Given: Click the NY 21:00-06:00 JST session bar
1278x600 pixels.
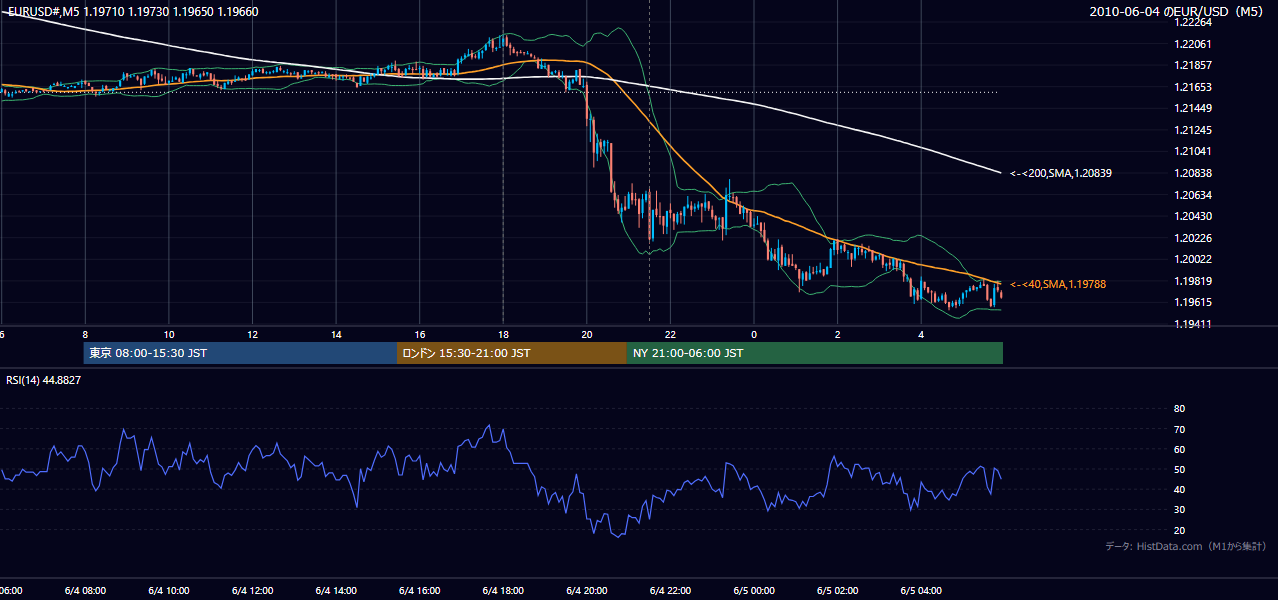Looking at the screenshot, I should (x=814, y=353).
